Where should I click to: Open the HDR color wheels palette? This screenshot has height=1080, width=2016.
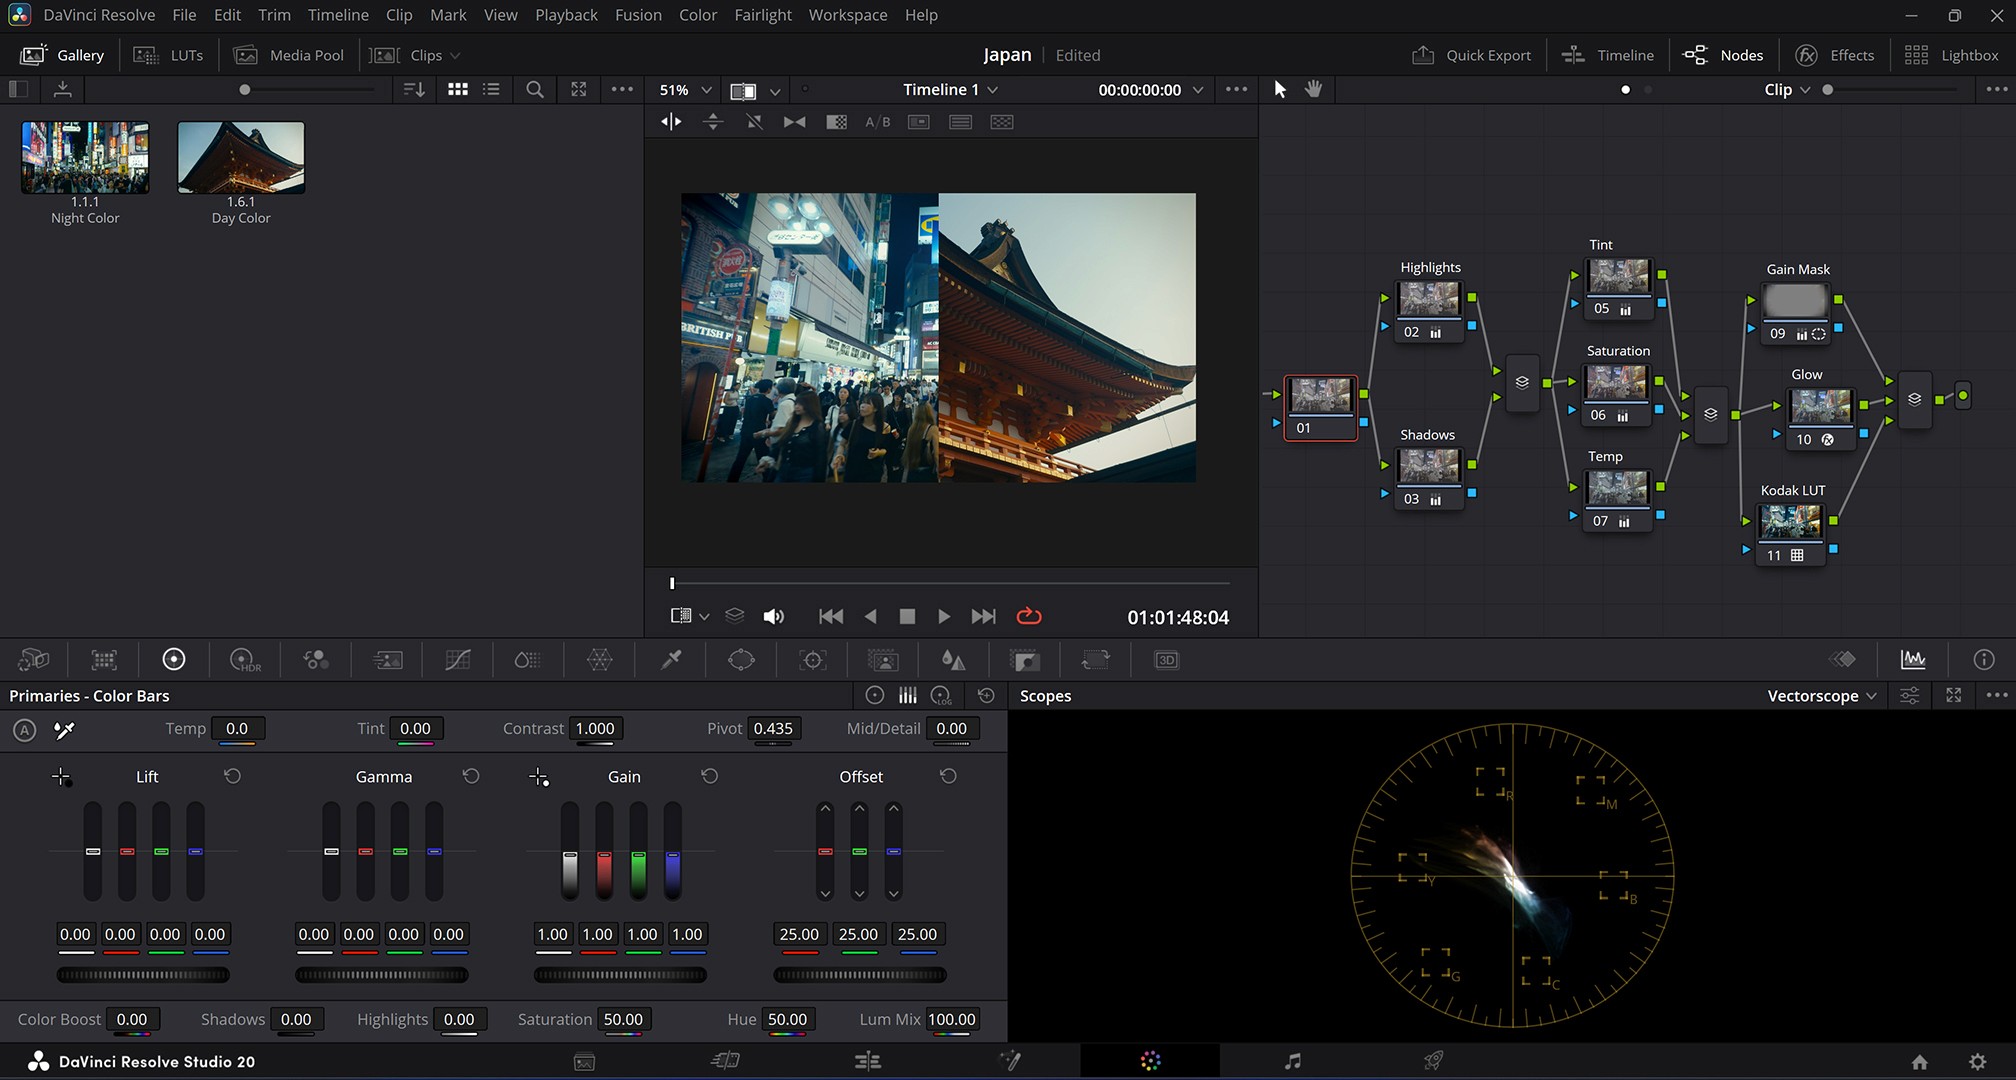244,660
